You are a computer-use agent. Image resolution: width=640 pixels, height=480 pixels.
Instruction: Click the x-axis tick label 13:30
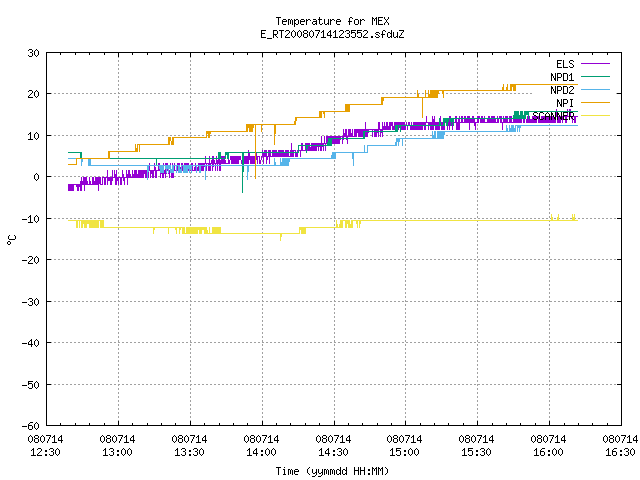189,452
